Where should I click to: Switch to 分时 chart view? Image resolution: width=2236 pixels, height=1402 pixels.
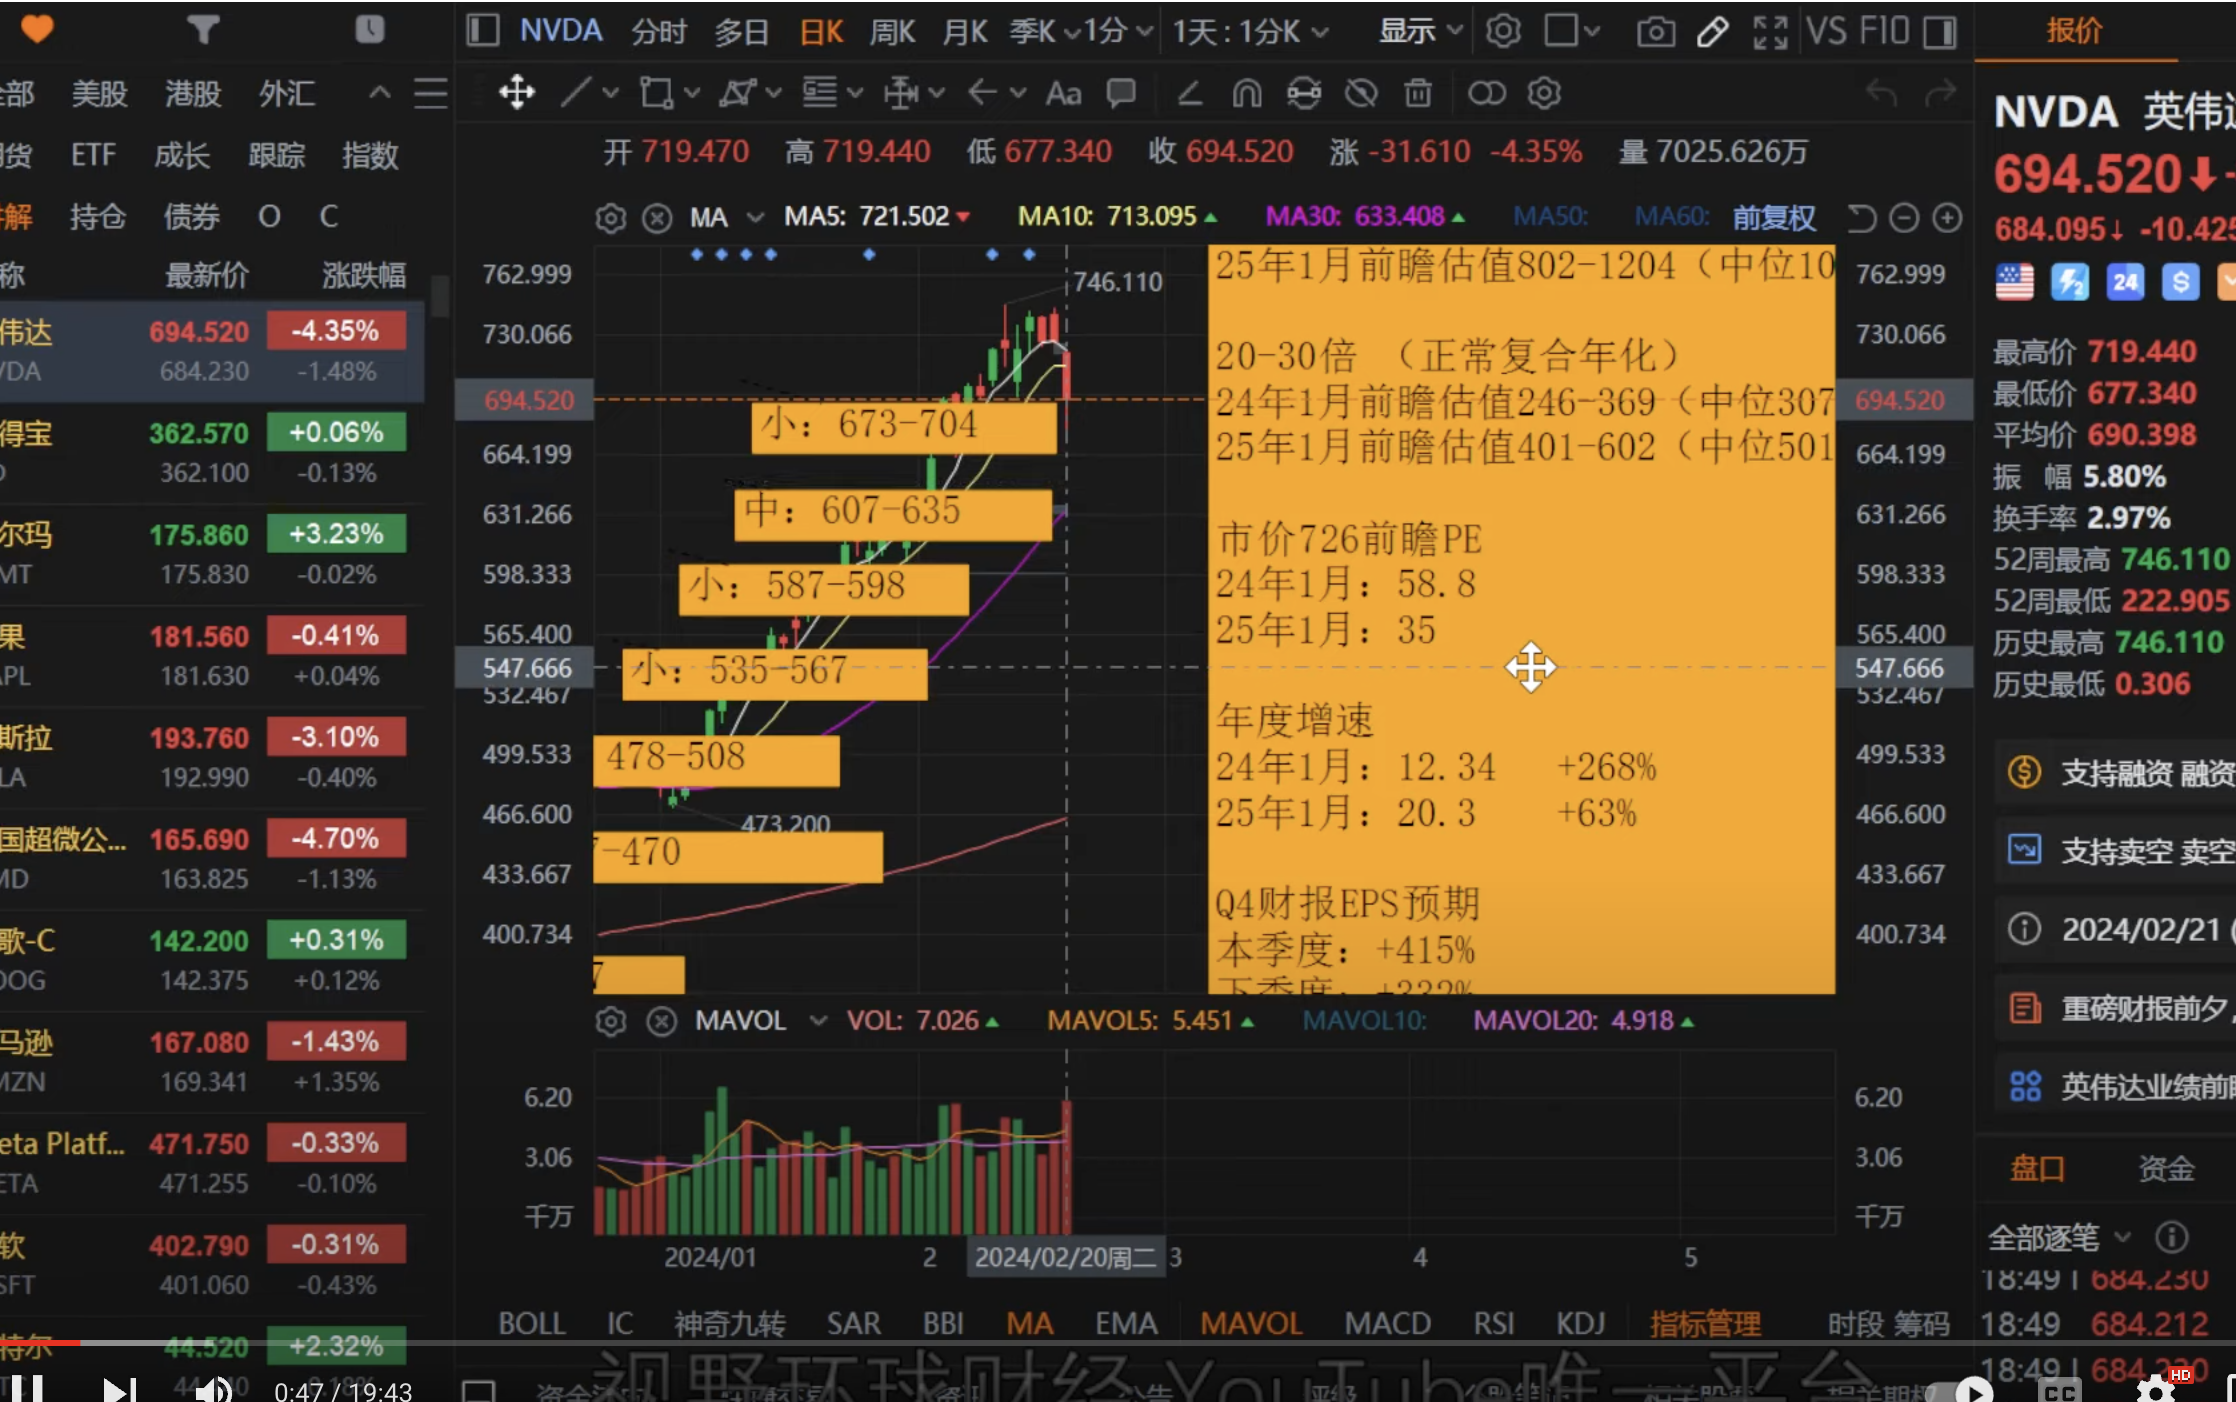pyautogui.click(x=659, y=32)
